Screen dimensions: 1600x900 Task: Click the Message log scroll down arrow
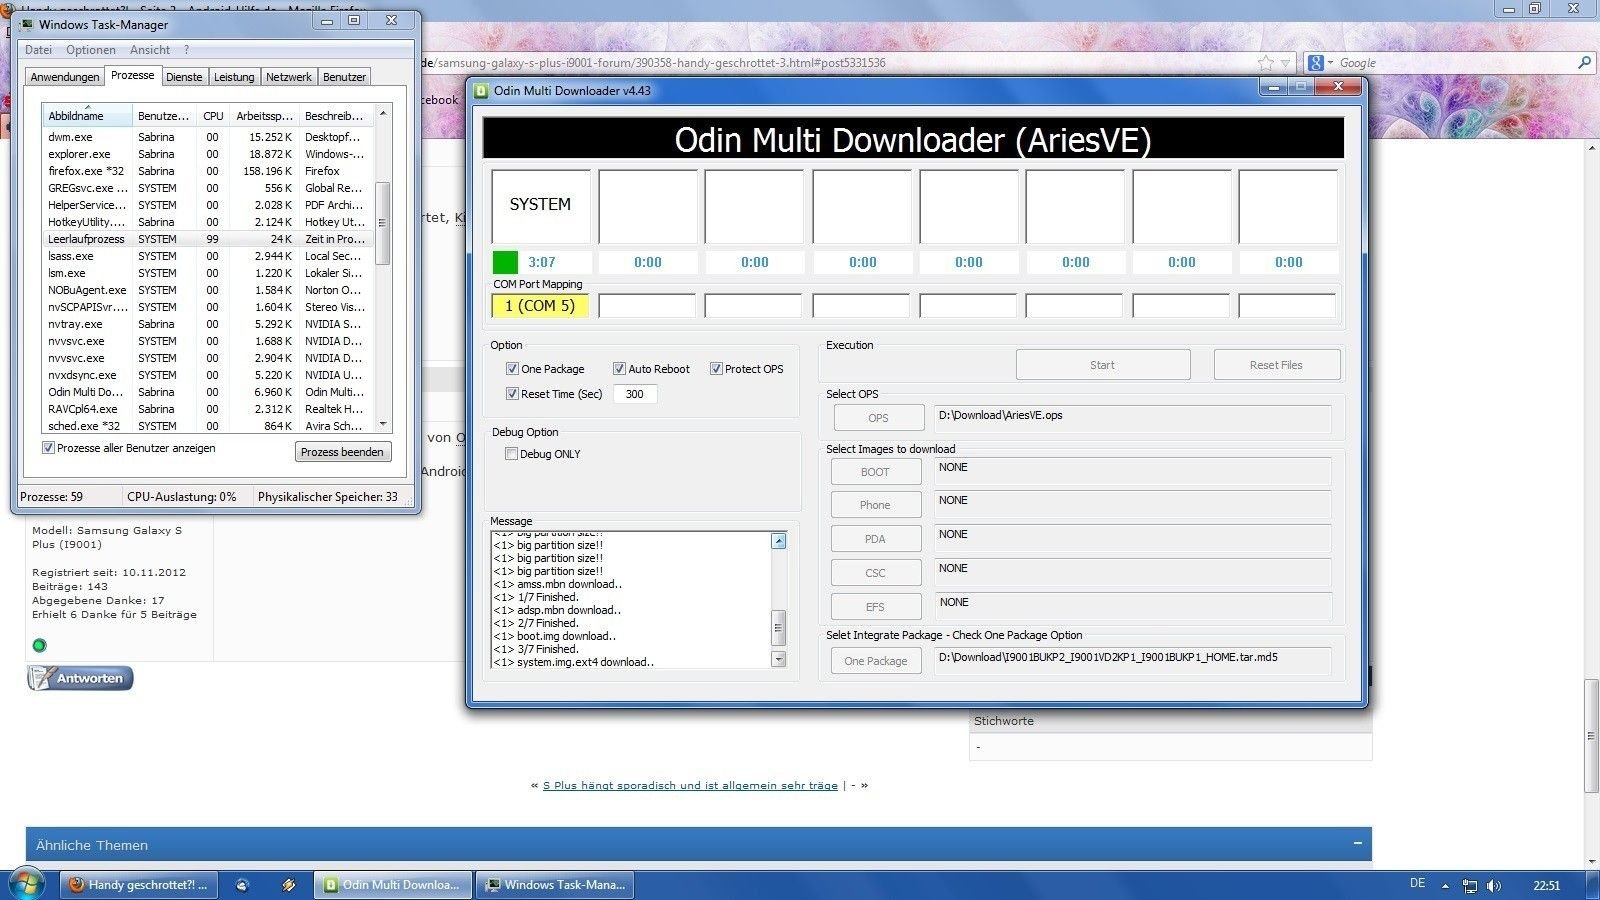[x=779, y=659]
